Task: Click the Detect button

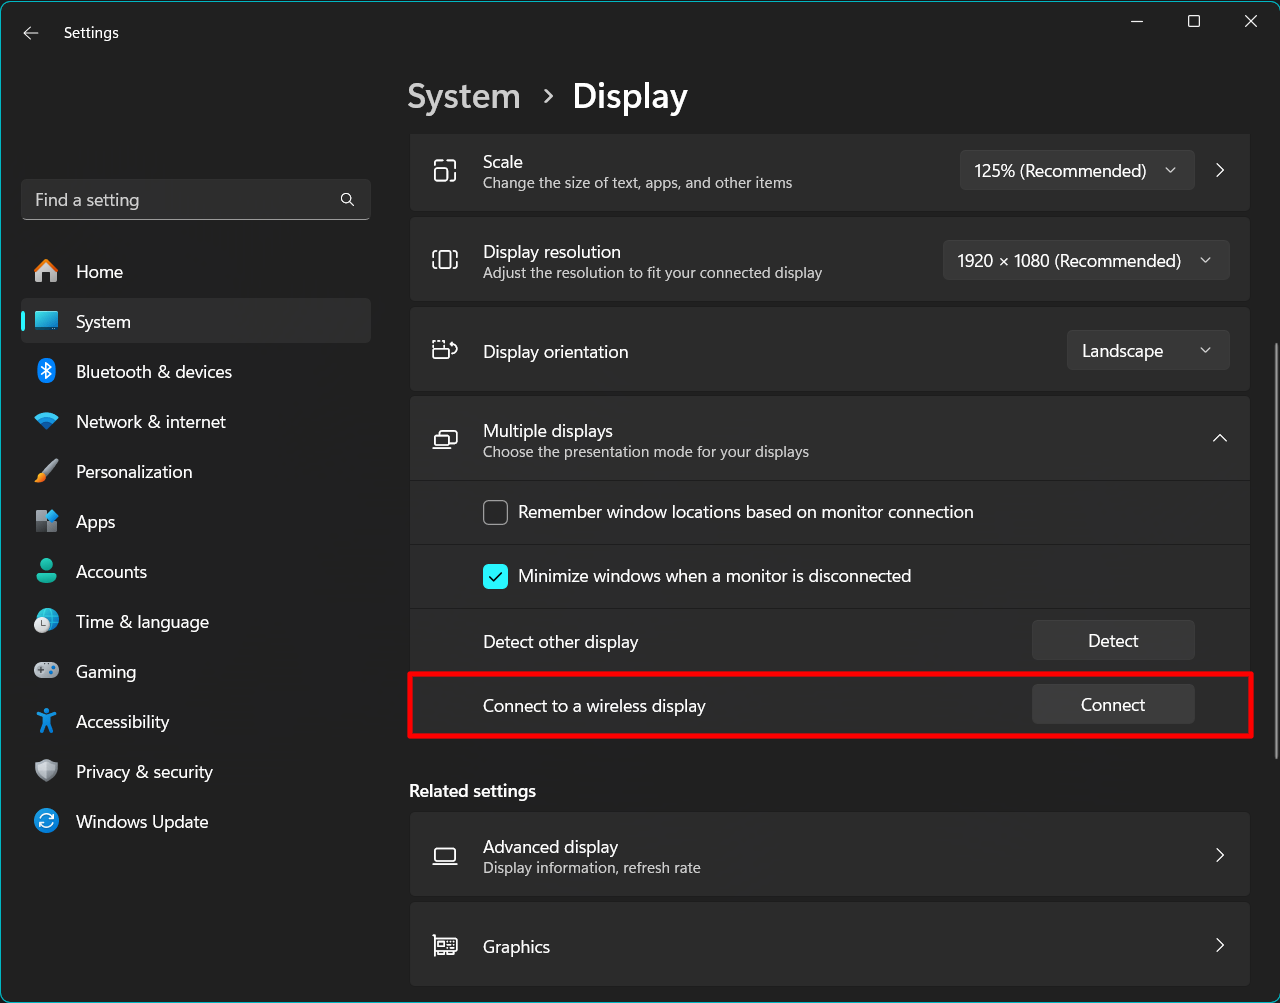Action: [x=1113, y=640]
